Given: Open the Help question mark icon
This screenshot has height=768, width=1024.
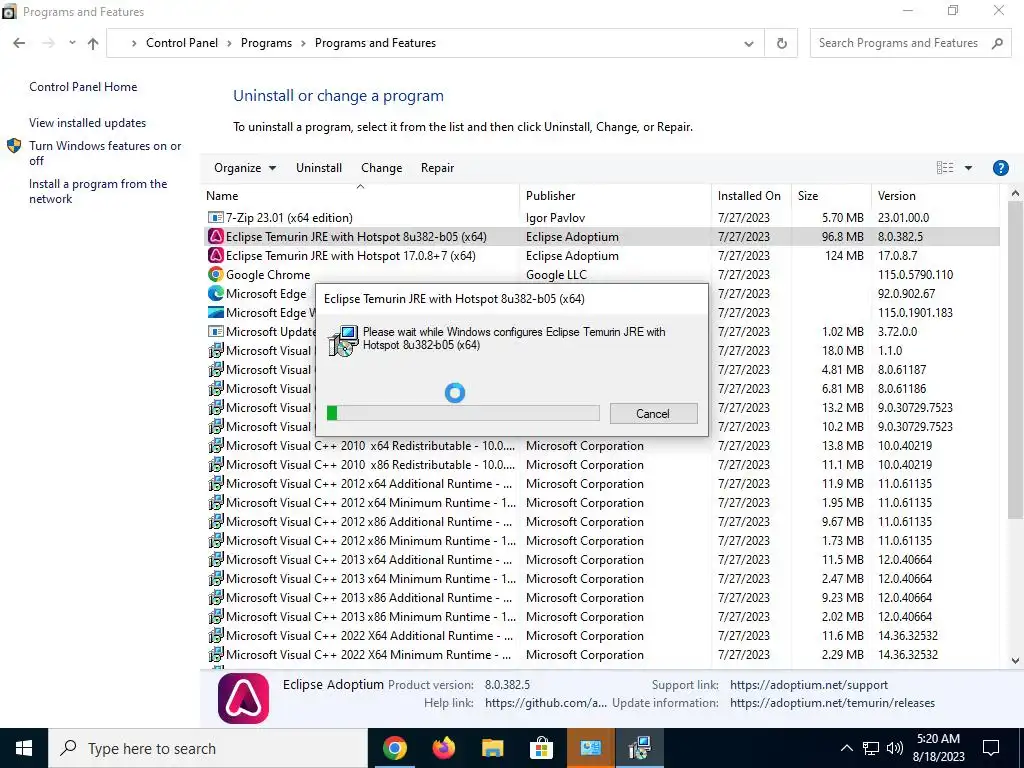Looking at the screenshot, I should 1000,168.
